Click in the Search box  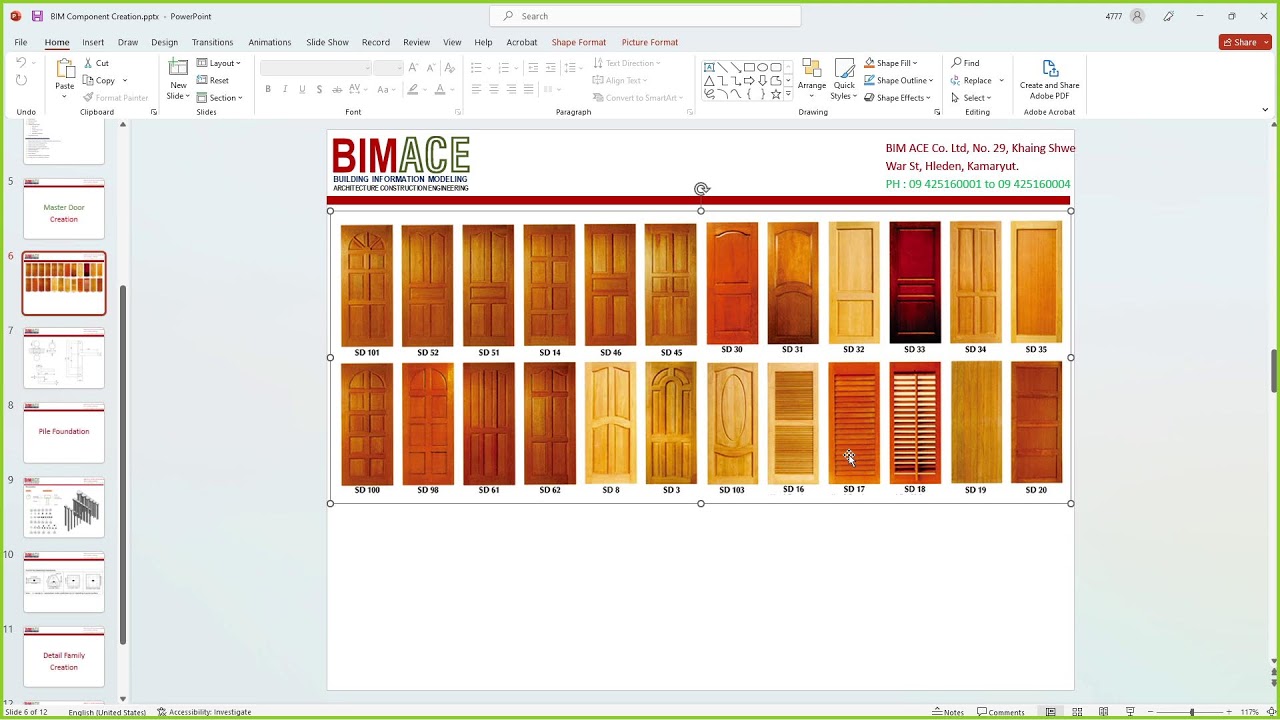click(645, 16)
